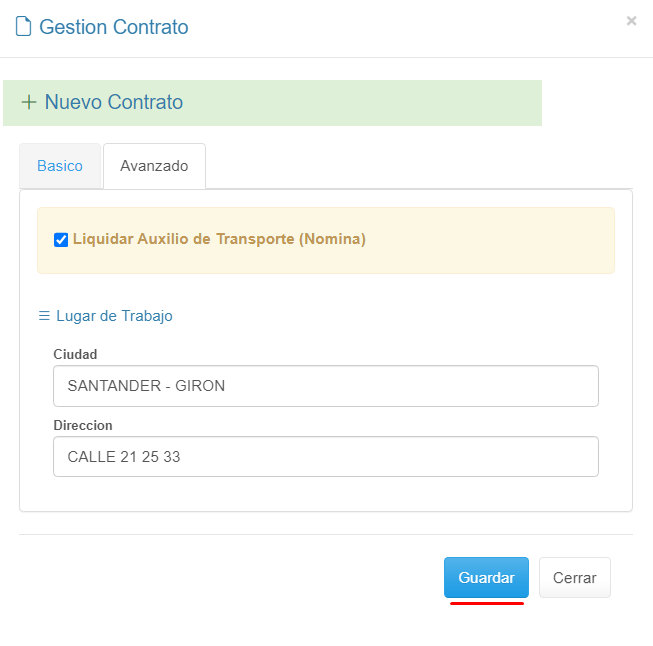Select the Avanzado tab
Screen dimensions: 653x646
click(x=154, y=166)
